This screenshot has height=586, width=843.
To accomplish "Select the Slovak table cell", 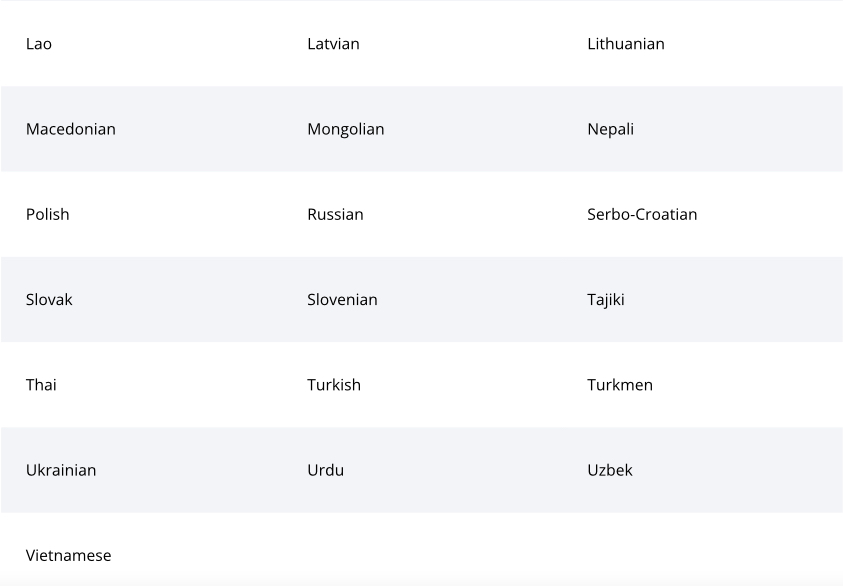I will click(x=49, y=300).
